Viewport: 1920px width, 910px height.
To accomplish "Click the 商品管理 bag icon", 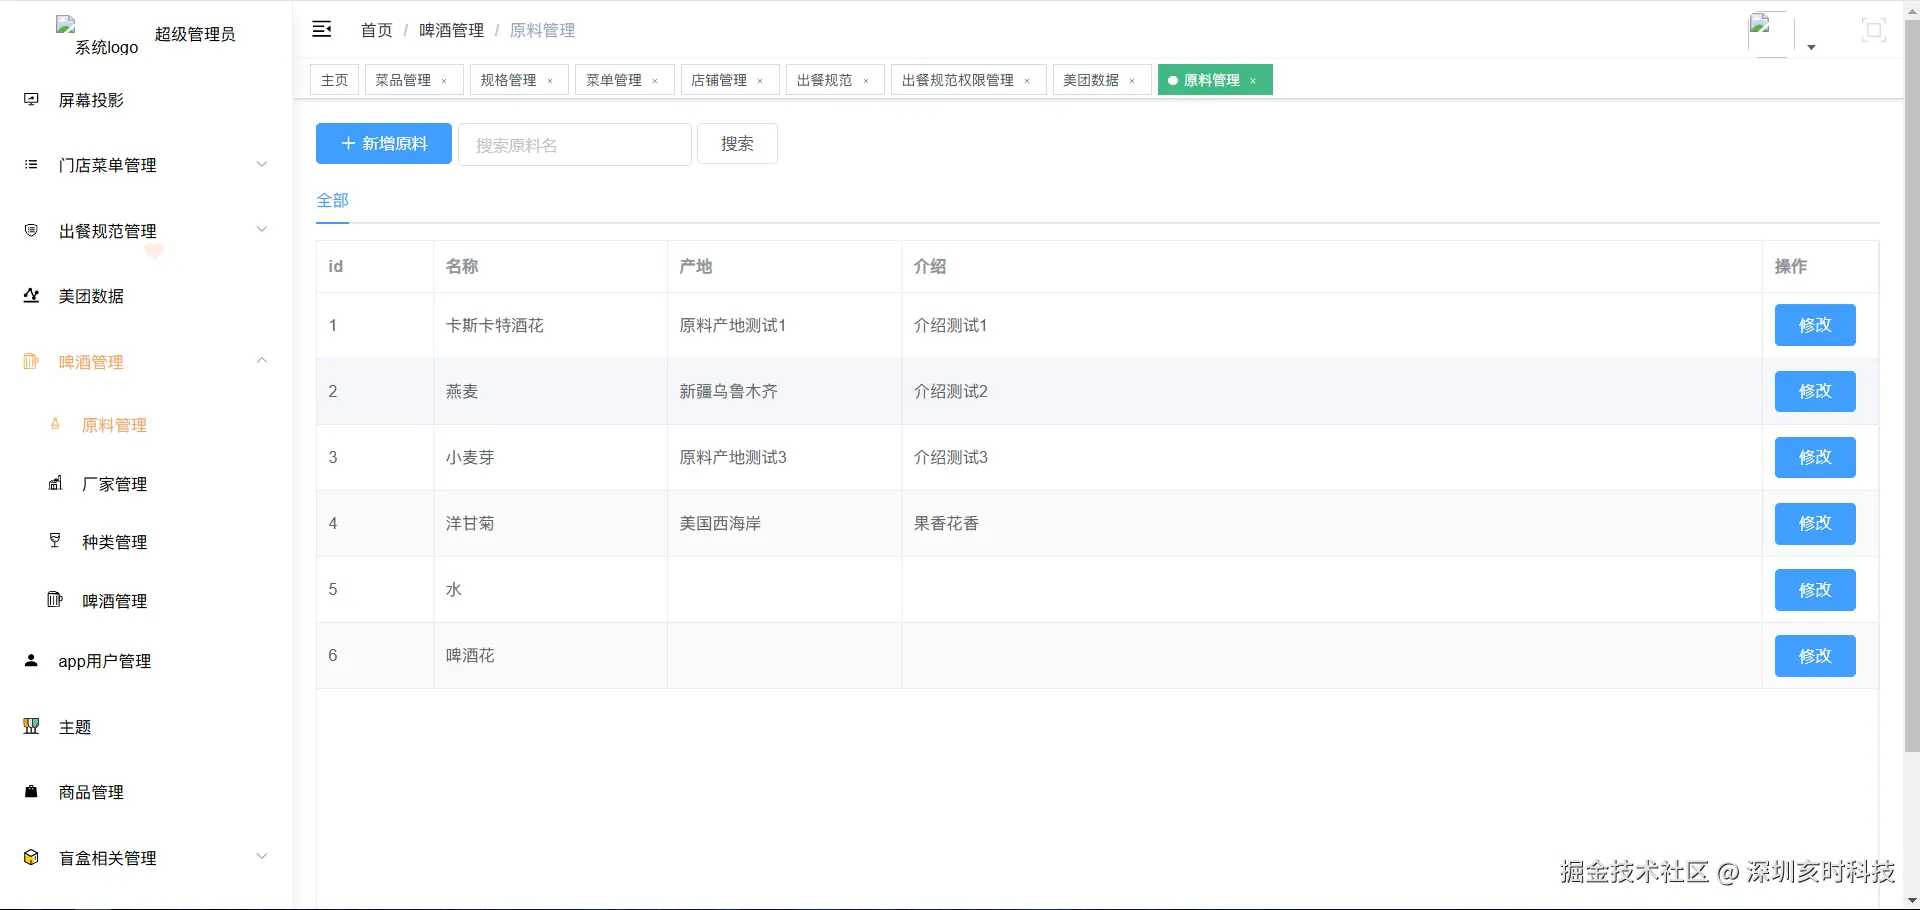I will 31,791.
